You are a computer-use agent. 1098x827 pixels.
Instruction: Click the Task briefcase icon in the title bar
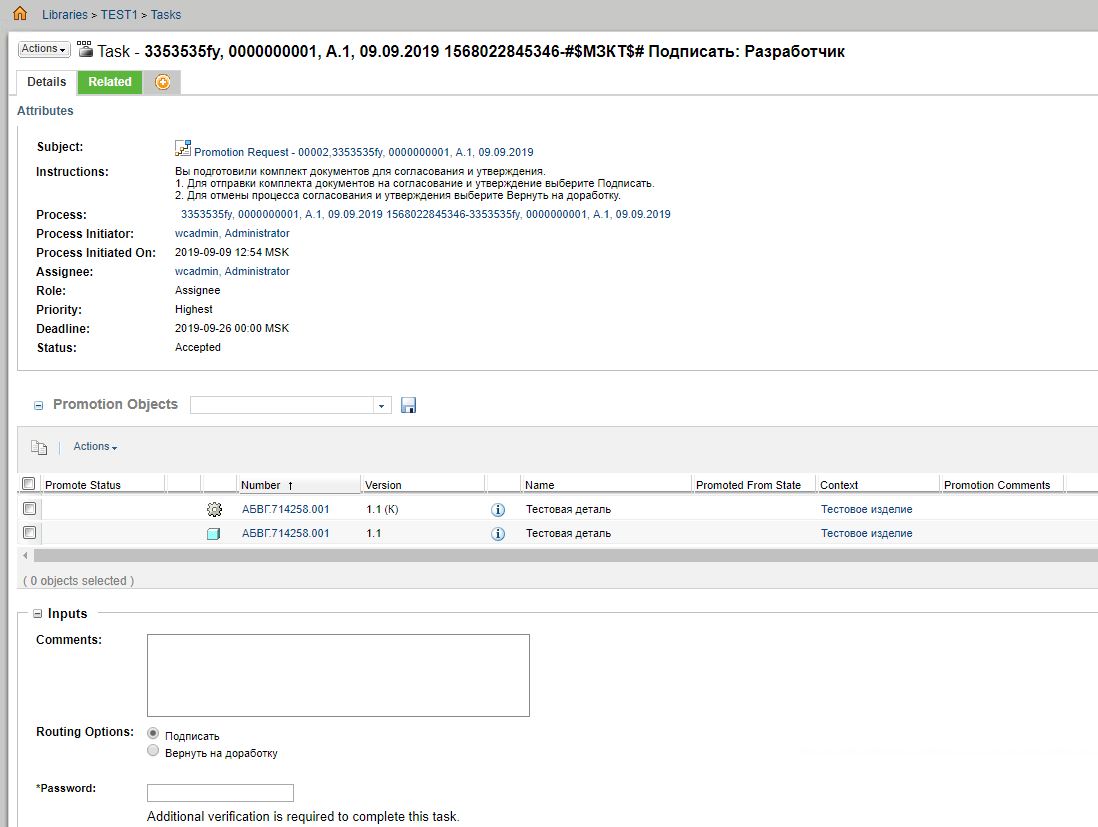[83, 51]
